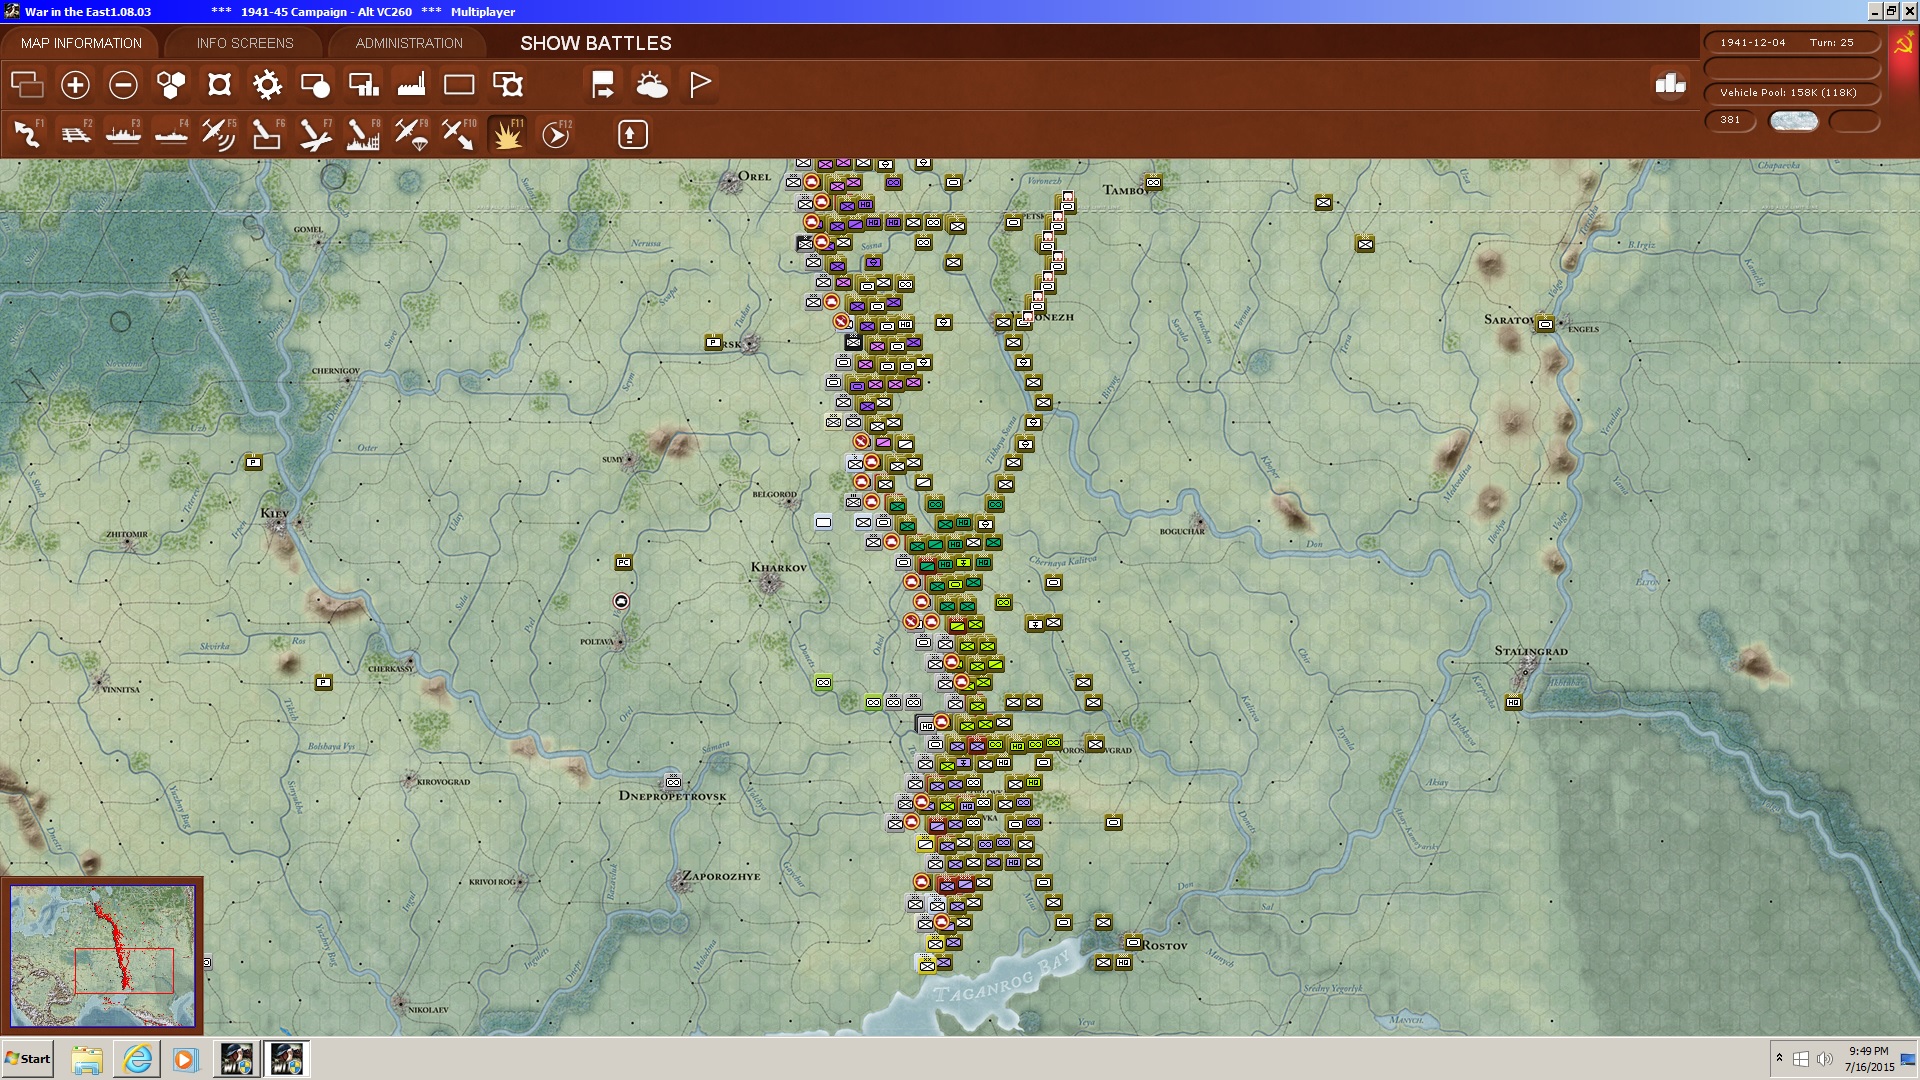Click the minimap thumbnail in the corner
Image resolution: width=1920 pixels, height=1080 pixels.
coord(102,955)
